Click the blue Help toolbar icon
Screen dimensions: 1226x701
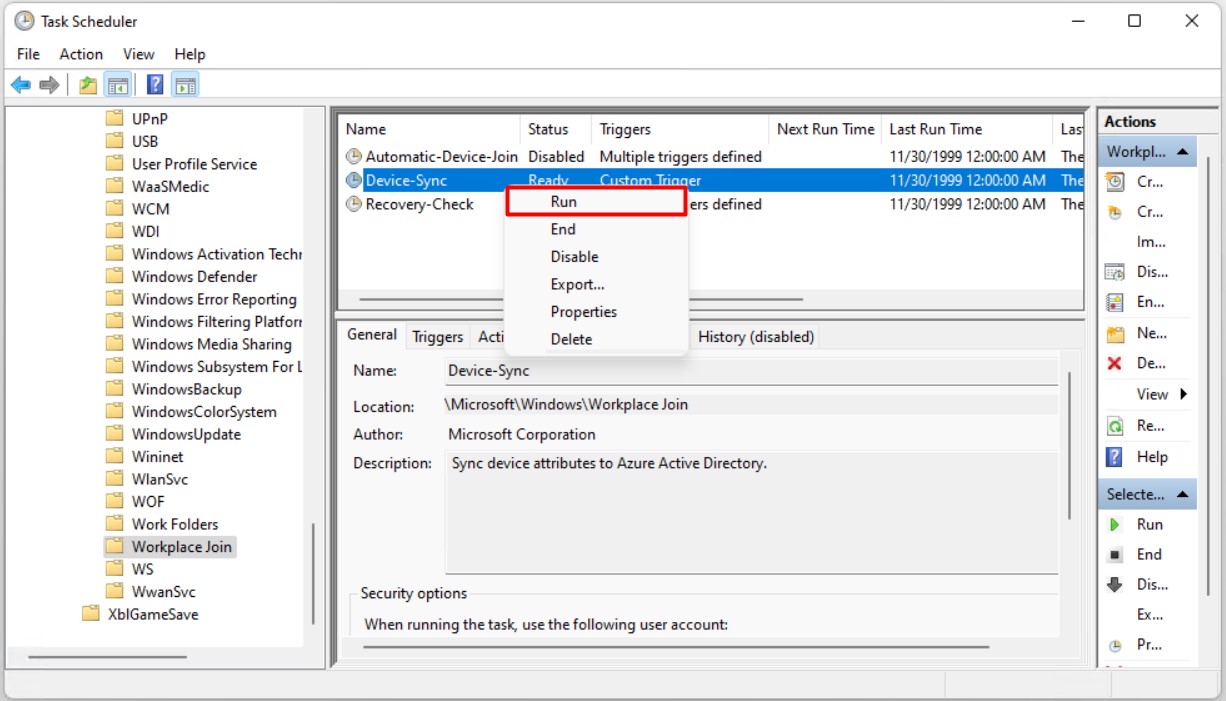156,85
